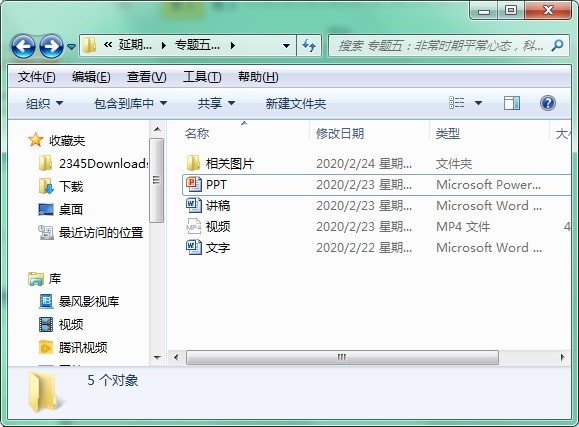The height and width of the screenshot is (427, 579).
Task: Open the view options dropdown arrow
Action: (x=478, y=103)
